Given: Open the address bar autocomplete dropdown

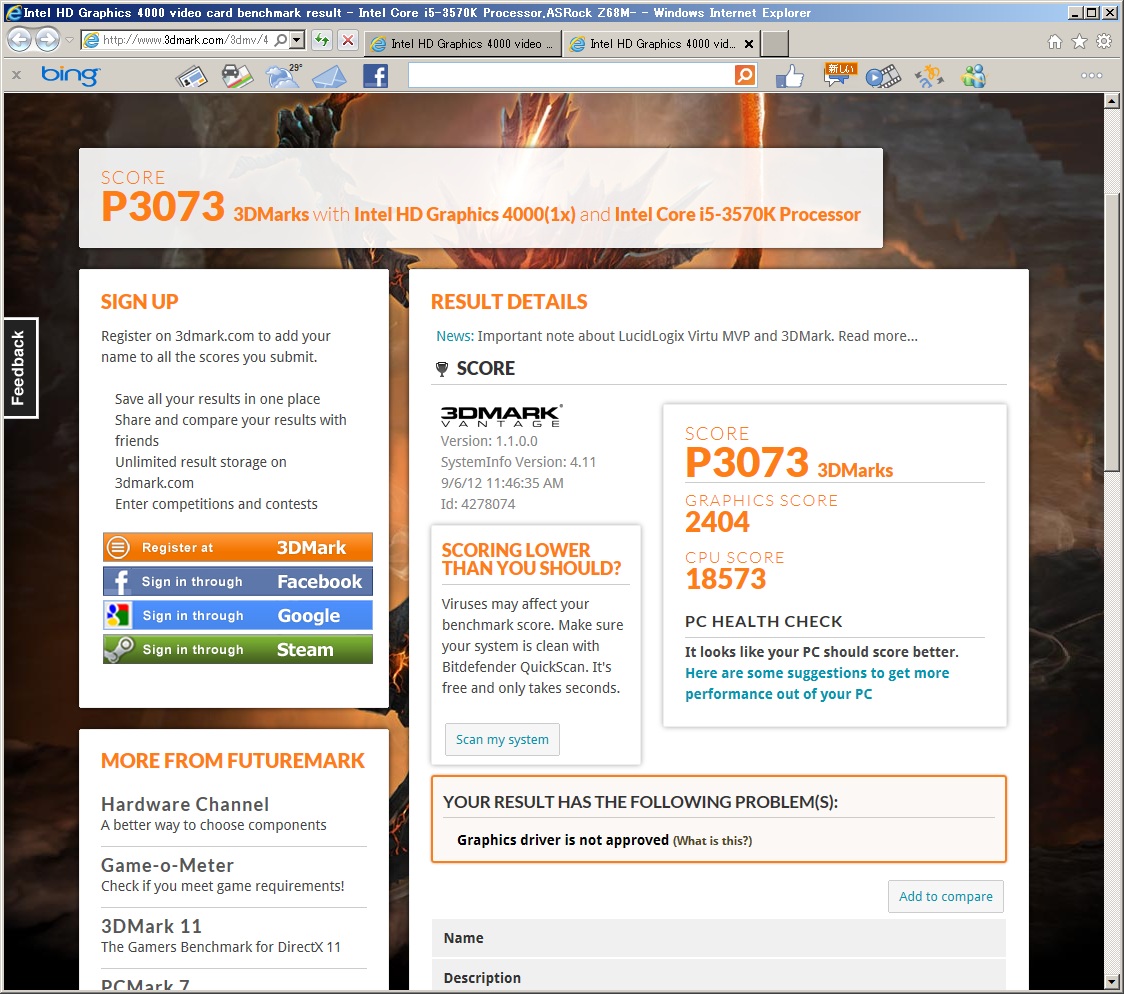Looking at the screenshot, I should tap(297, 40).
